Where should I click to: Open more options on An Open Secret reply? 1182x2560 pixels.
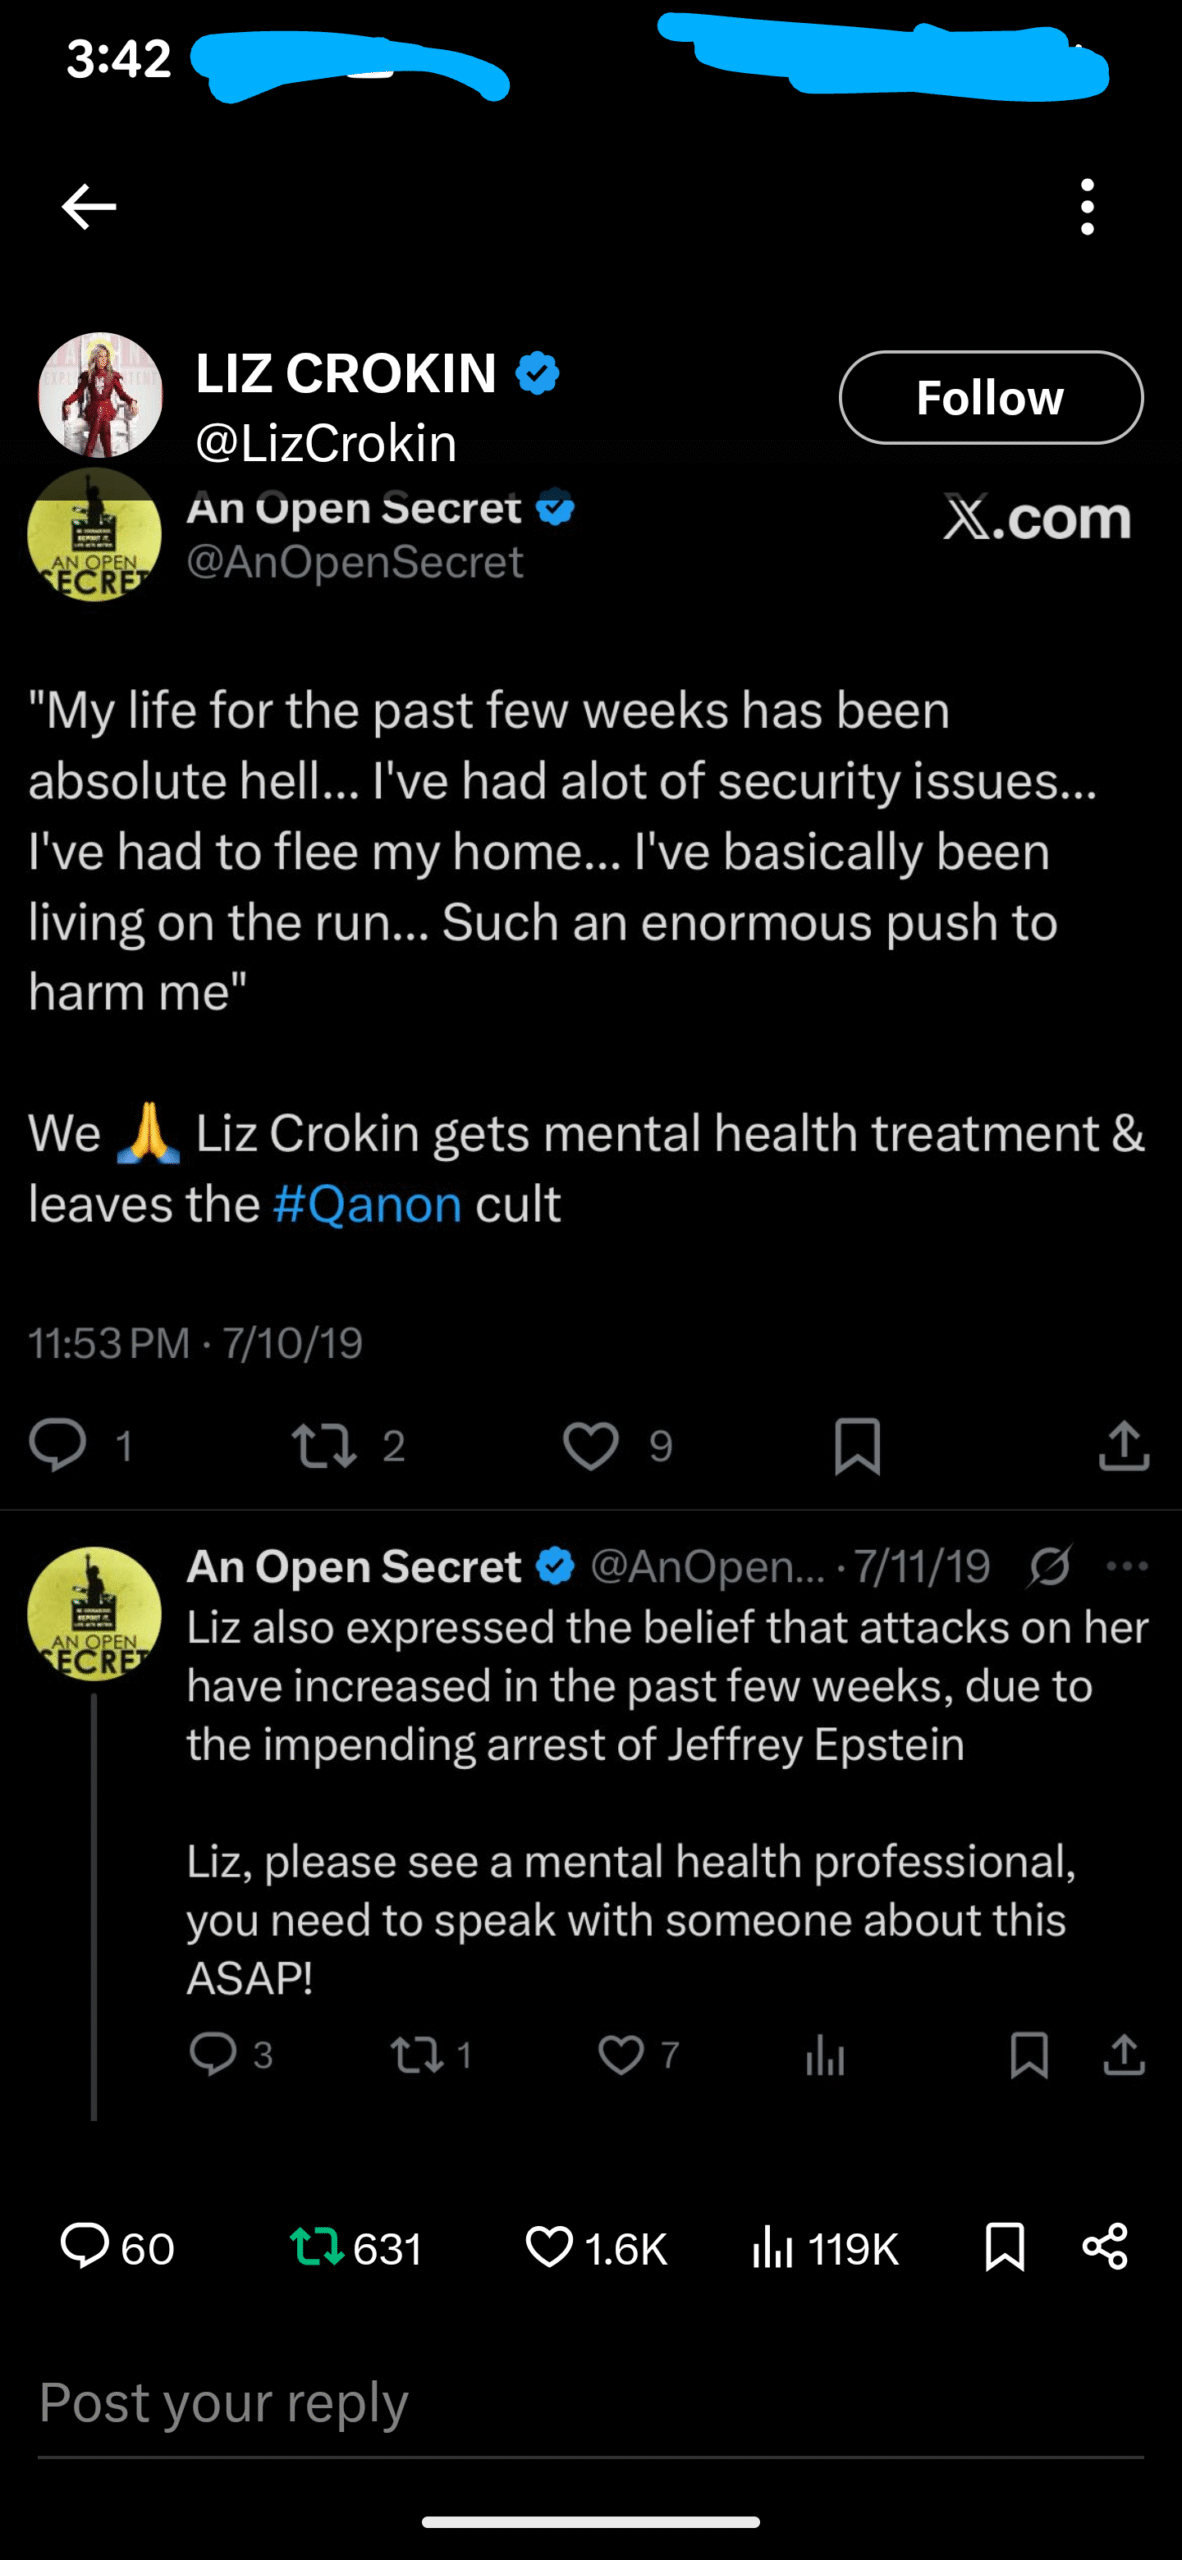pyautogui.click(x=1127, y=1566)
